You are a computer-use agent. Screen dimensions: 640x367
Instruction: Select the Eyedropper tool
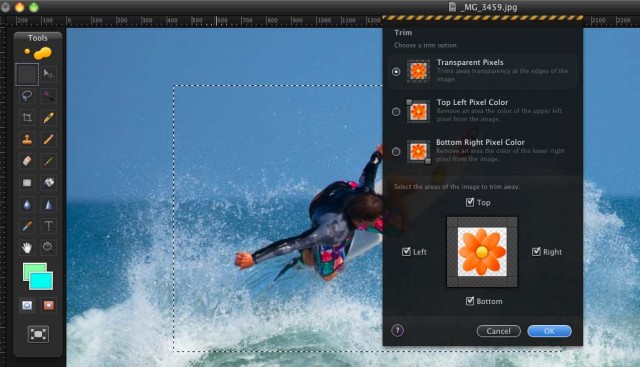(27, 226)
